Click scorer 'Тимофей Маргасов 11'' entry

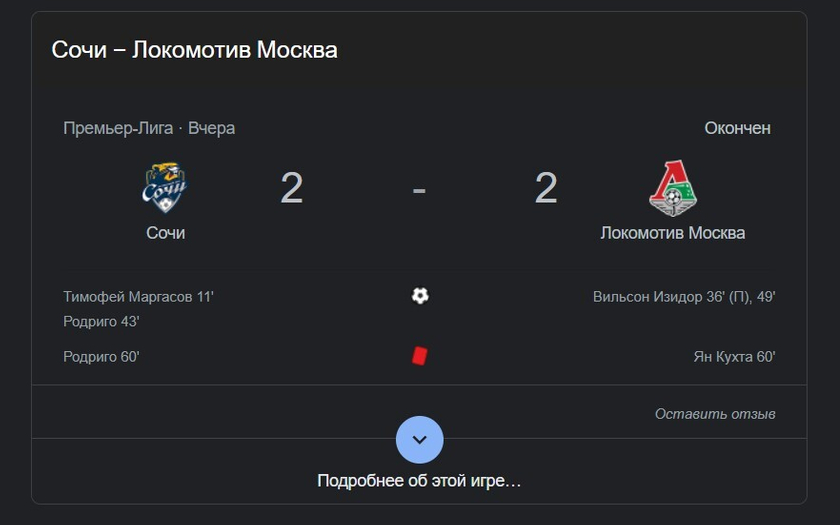coord(138,297)
